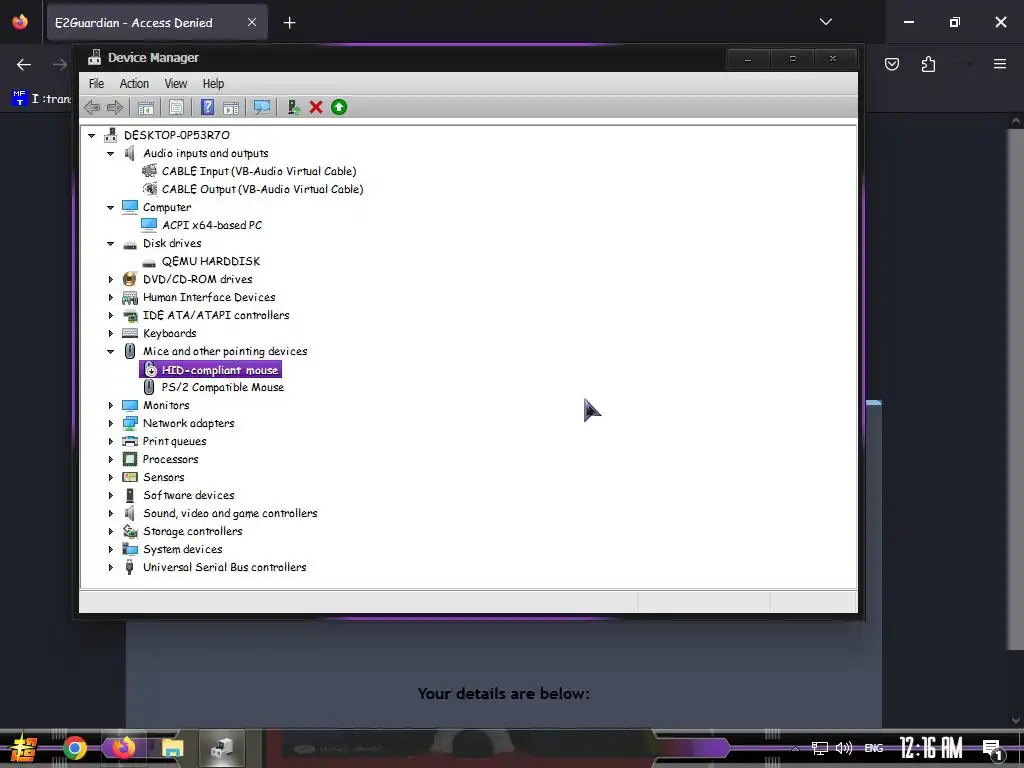Image resolution: width=1024 pixels, height=768 pixels.
Task: Click the Back arrow in Device Manager toolbar
Action: point(92,107)
